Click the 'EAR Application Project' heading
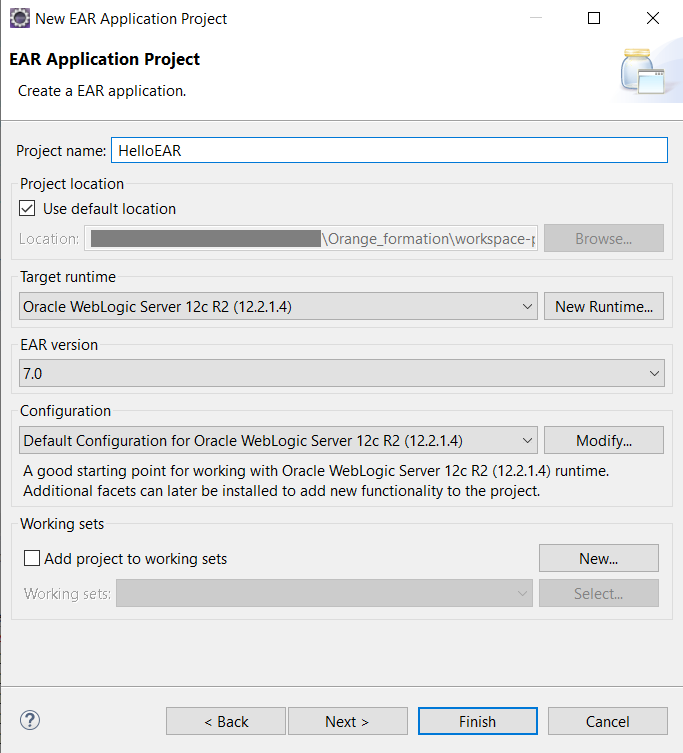This screenshot has width=683, height=753. [104, 59]
